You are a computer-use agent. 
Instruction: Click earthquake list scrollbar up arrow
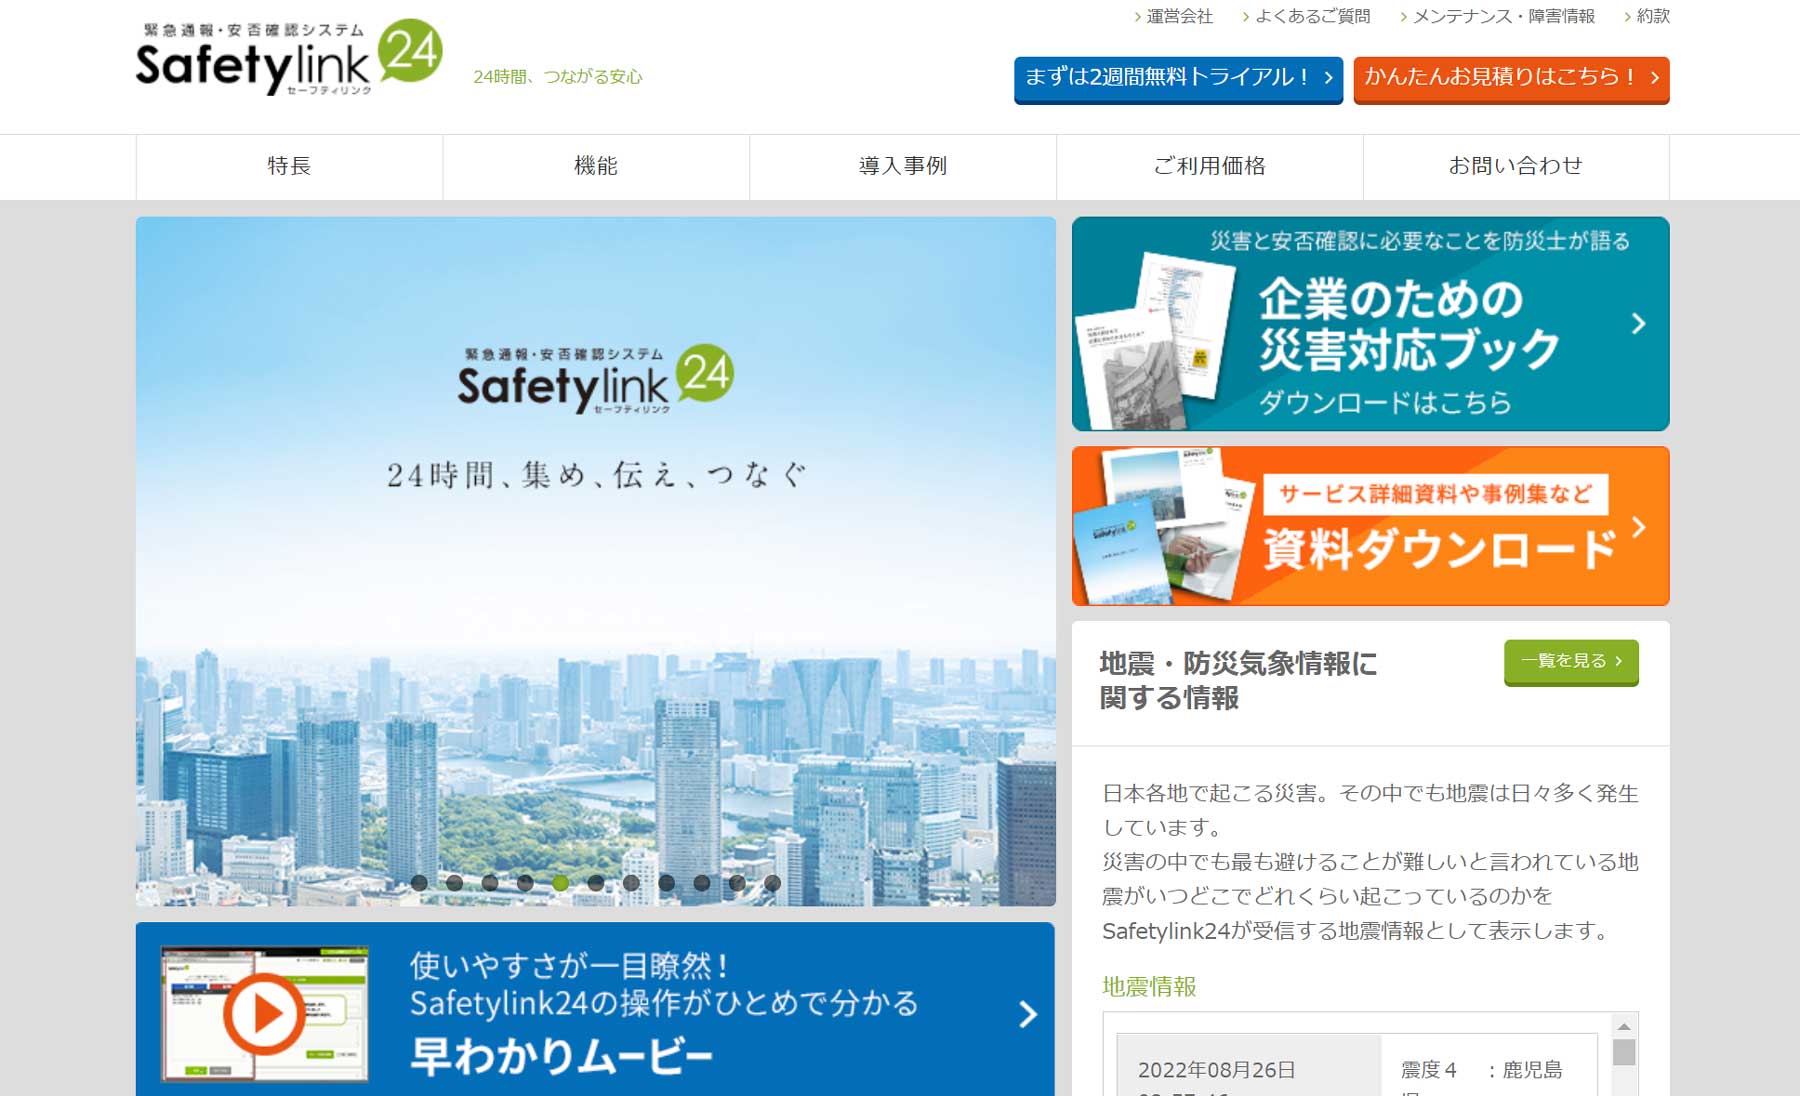pos(1624,1026)
